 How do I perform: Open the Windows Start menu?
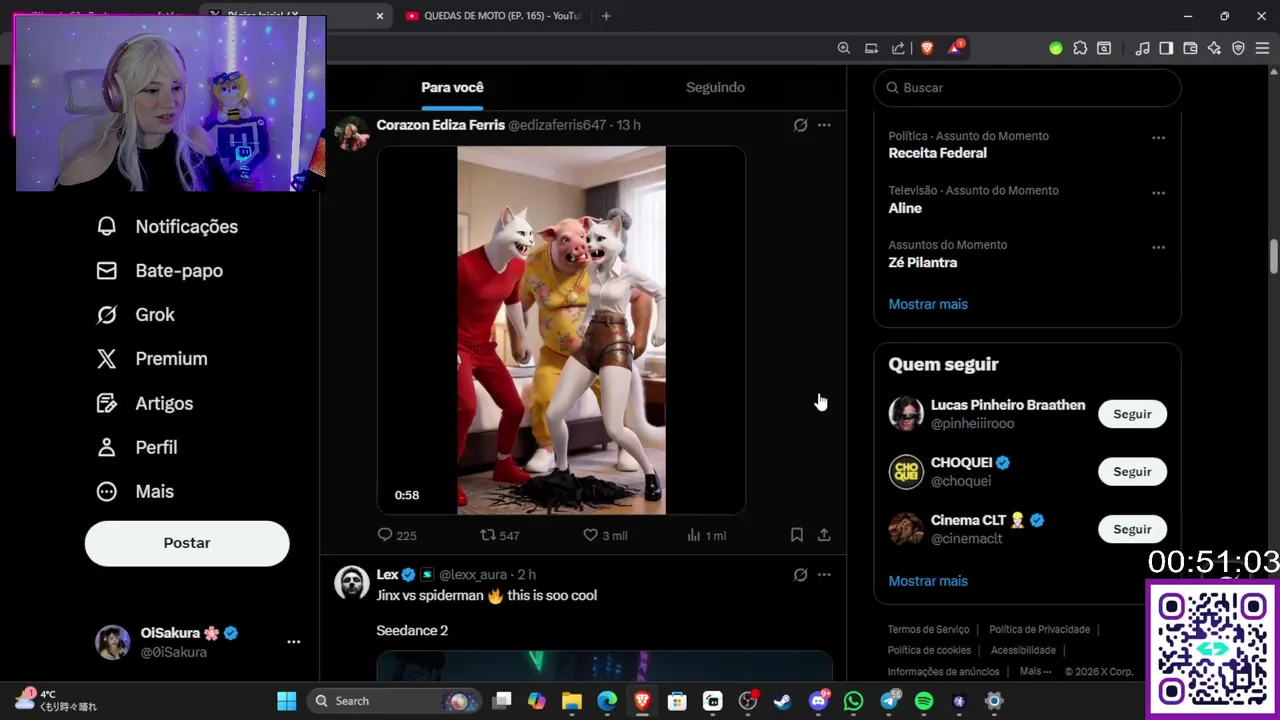point(287,701)
